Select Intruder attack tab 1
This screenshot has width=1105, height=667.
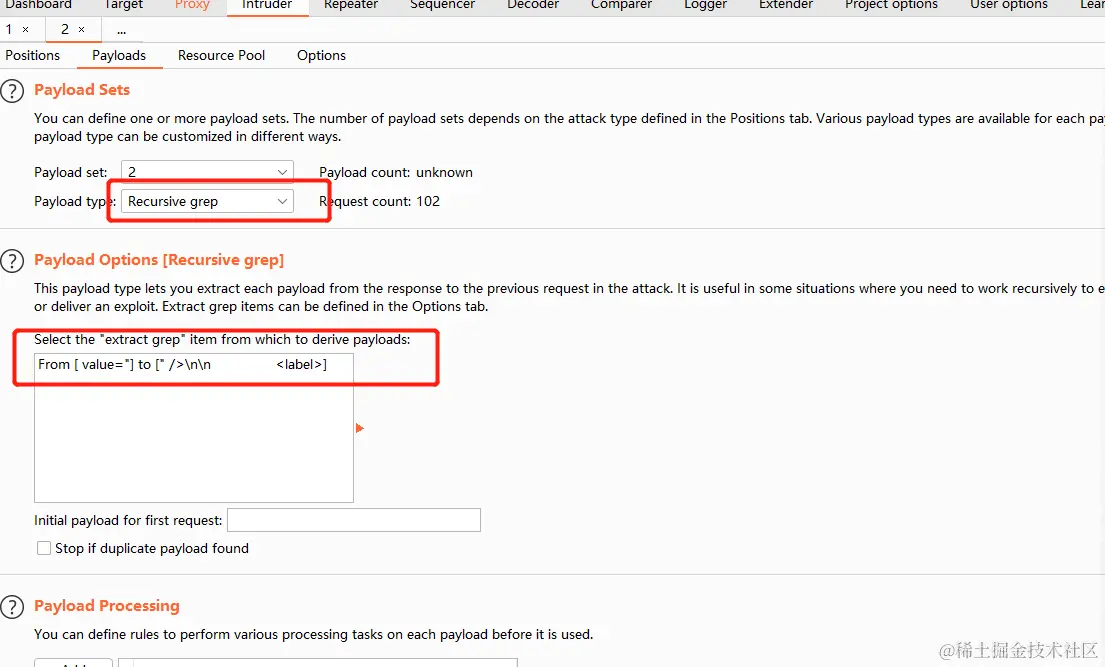click(x=9, y=30)
